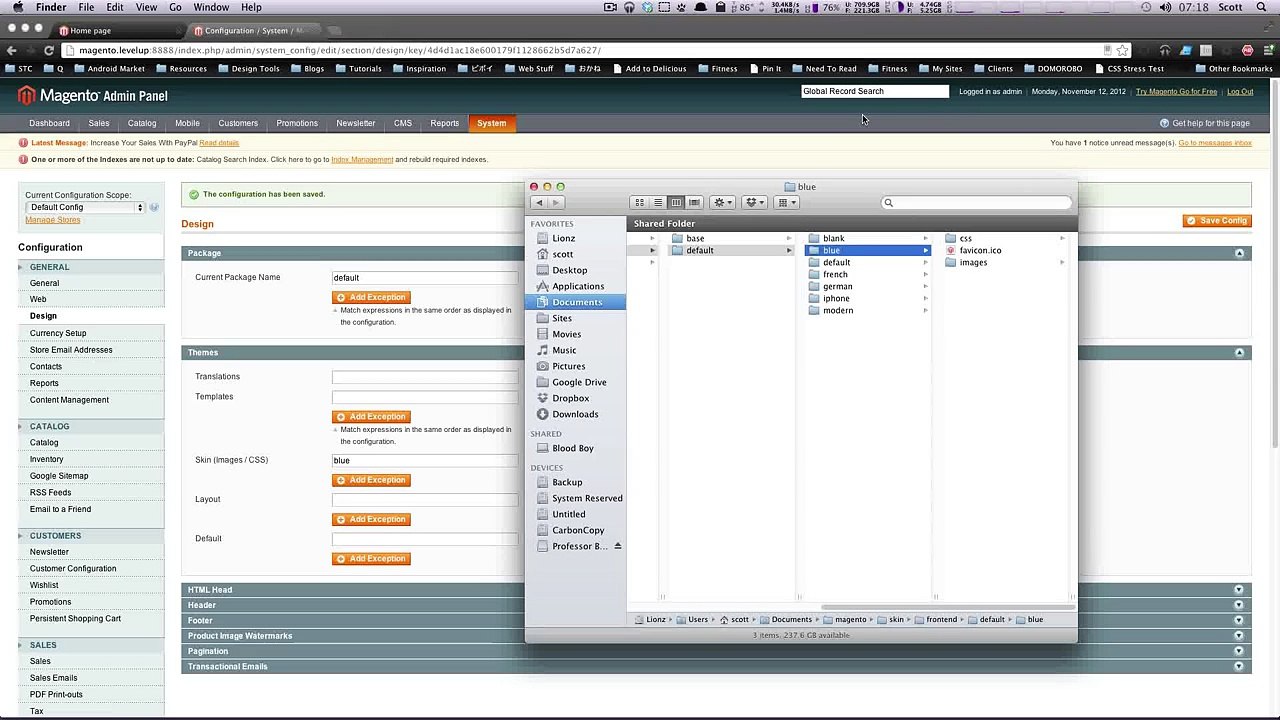Image resolution: width=1280 pixels, height=720 pixels.
Task: Open Configuration Scope dropdown
Action: tap(85, 207)
